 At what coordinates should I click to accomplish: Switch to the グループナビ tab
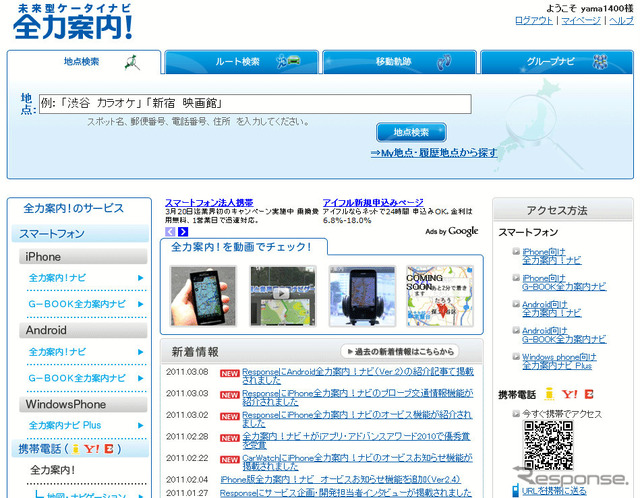pos(557,62)
